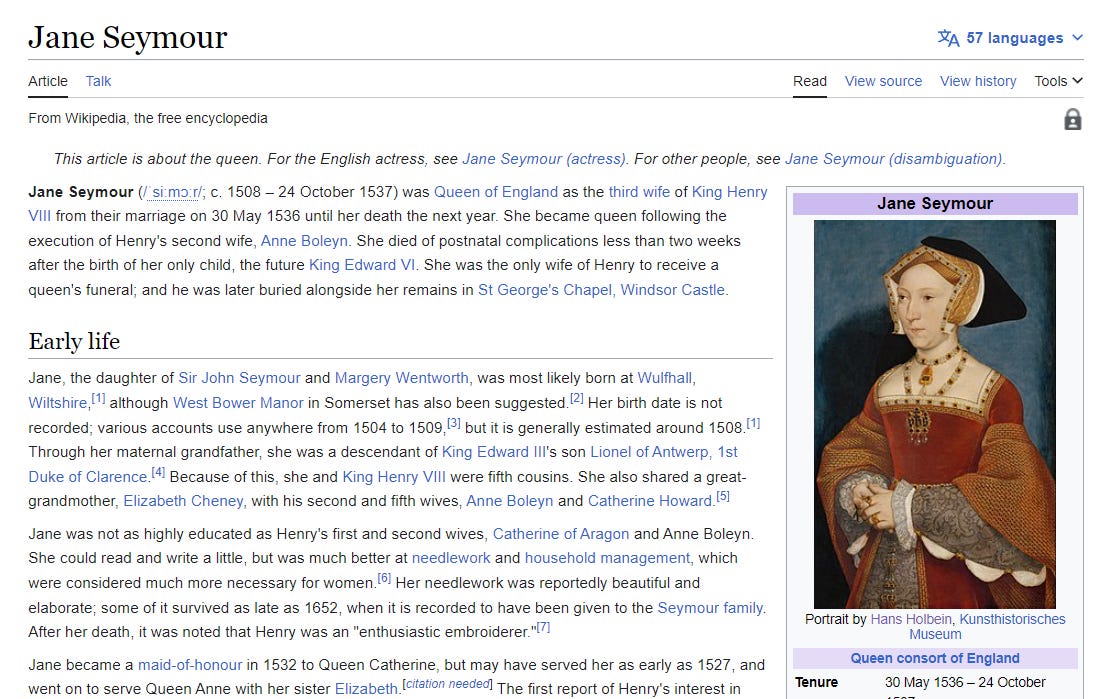This screenshot has height=699, width=1107.
Task: Open the View source tab
Action: pyautogui.click(x=883, y=81)
